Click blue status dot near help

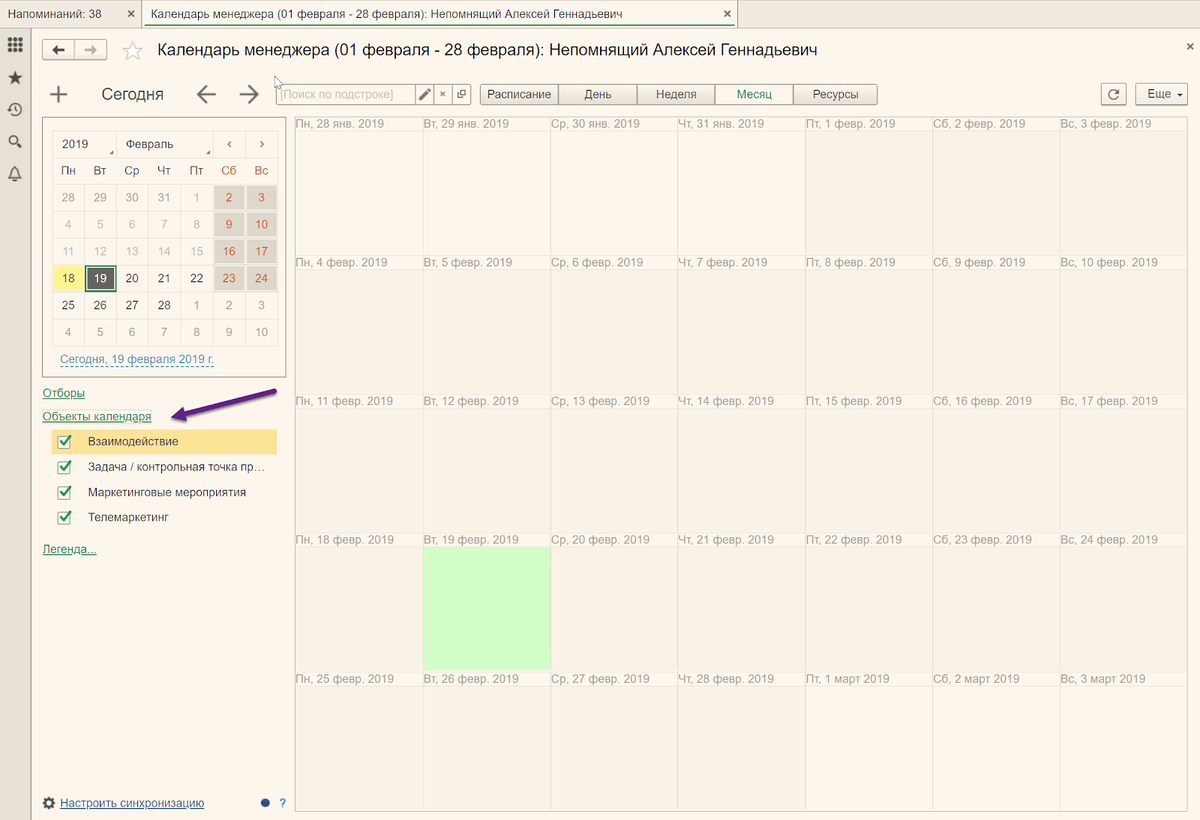[x=265, y=802]
